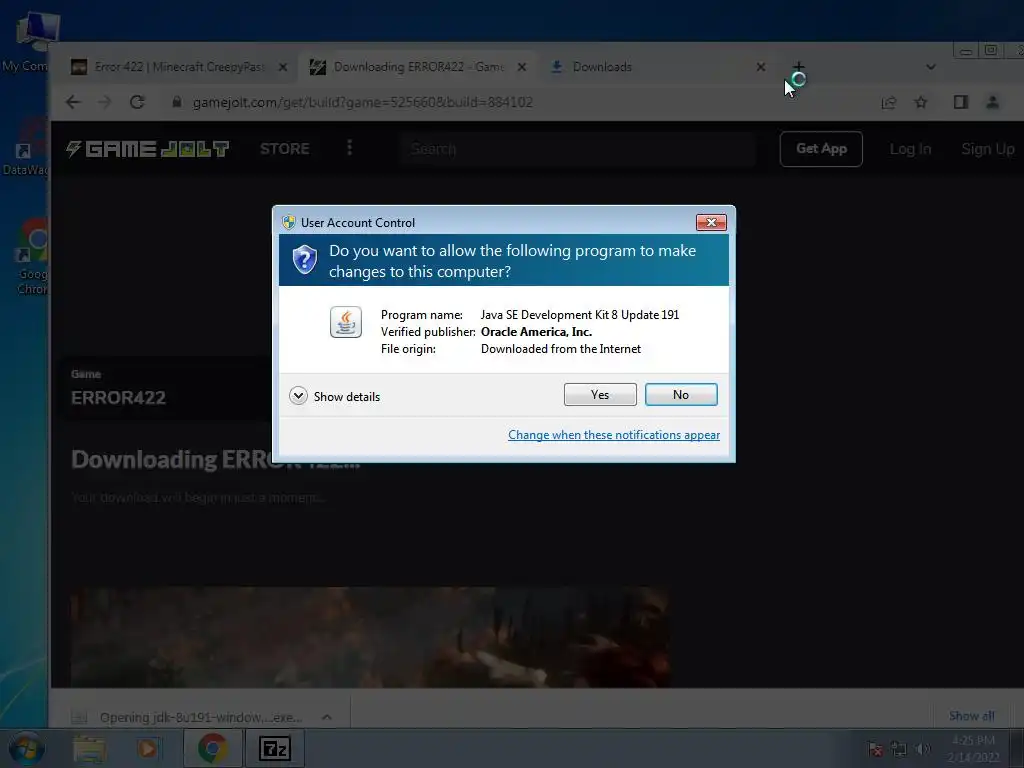
Task: Click Show all downloads
Action: point(971,716)
